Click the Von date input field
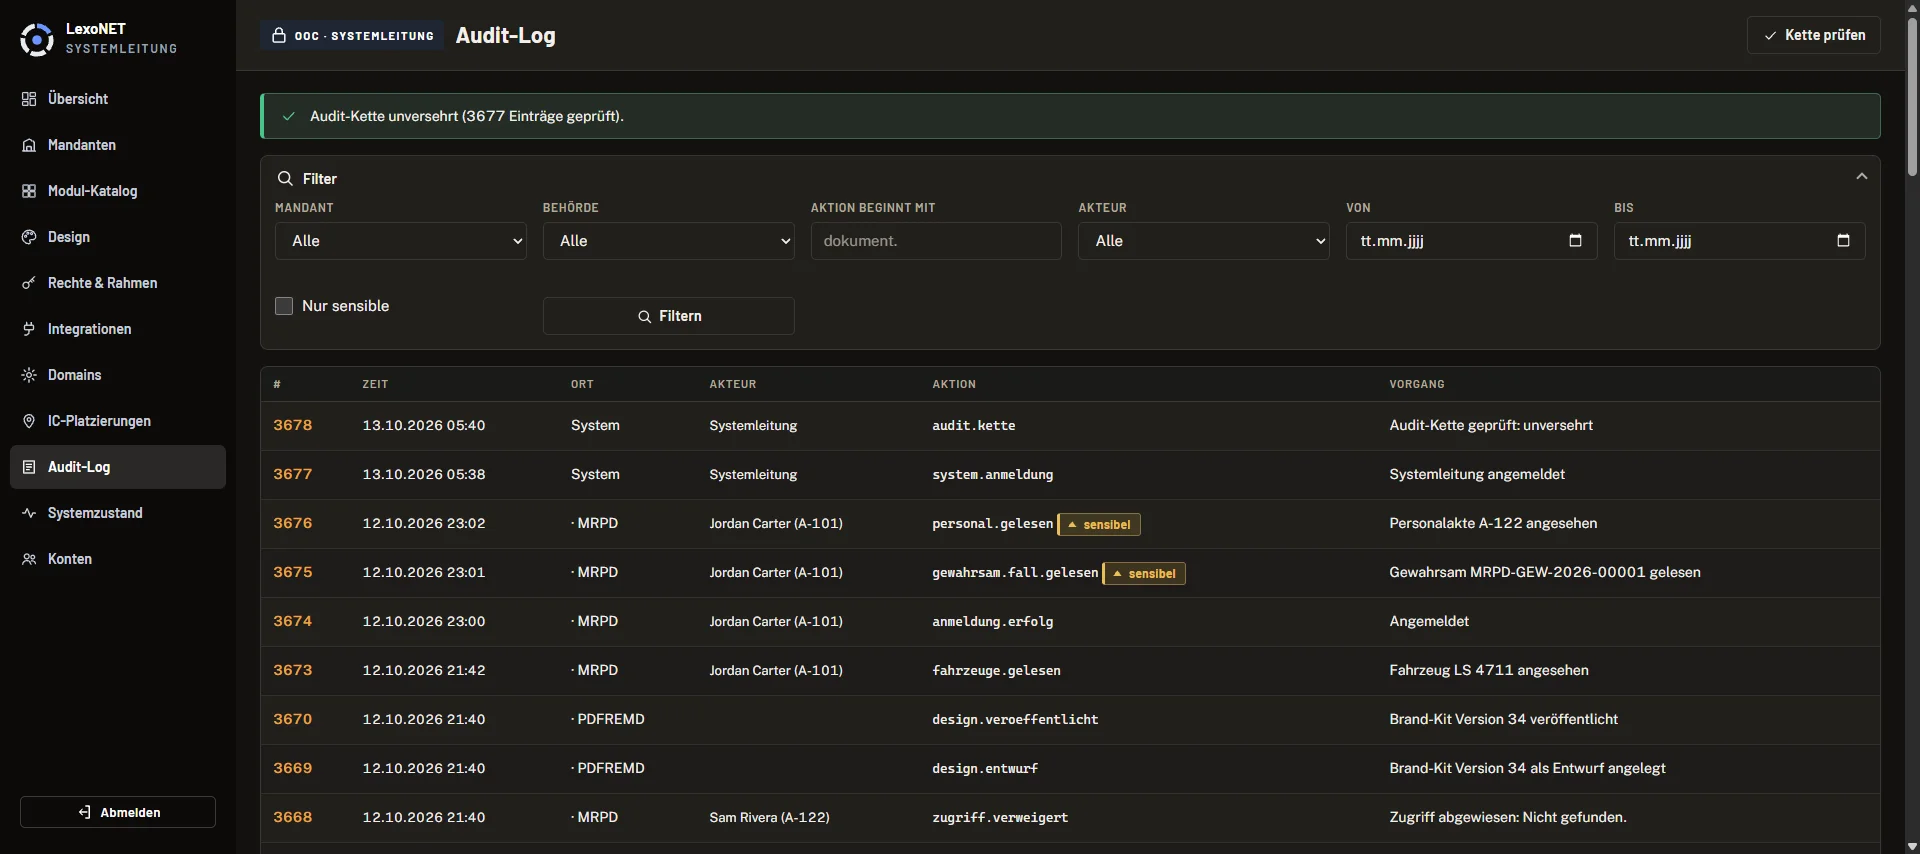1920x854 pixels. pos(1471,241)
